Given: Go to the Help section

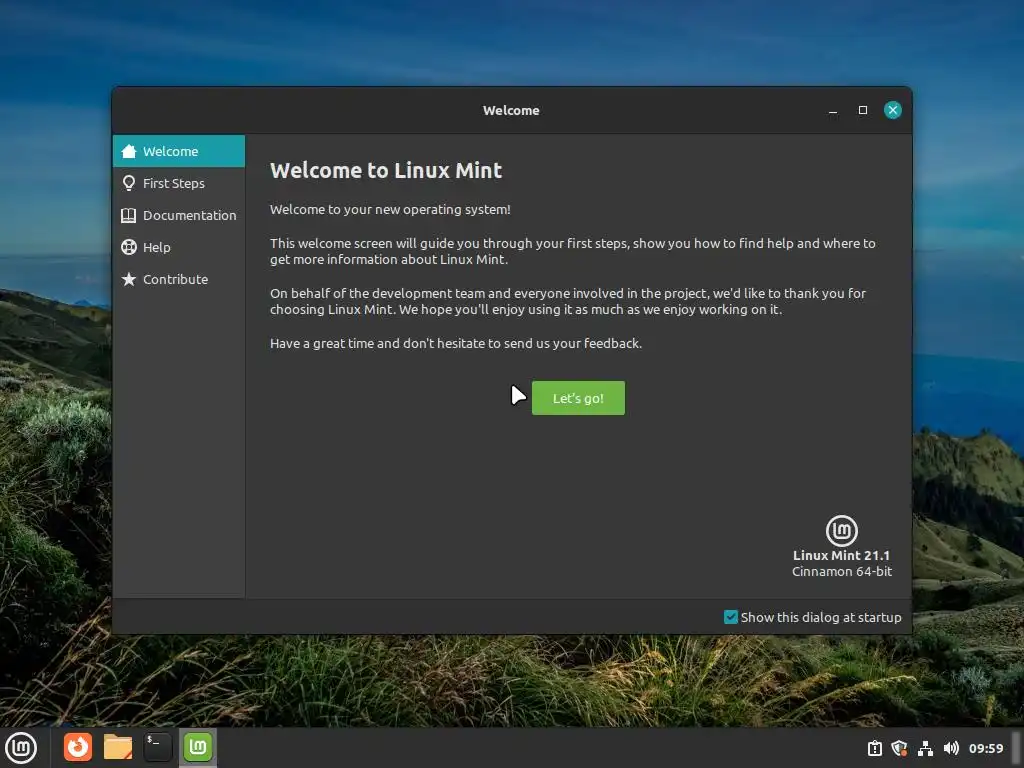Looking at the screenshot, I should pyautogui.click(x=179, y=247).
